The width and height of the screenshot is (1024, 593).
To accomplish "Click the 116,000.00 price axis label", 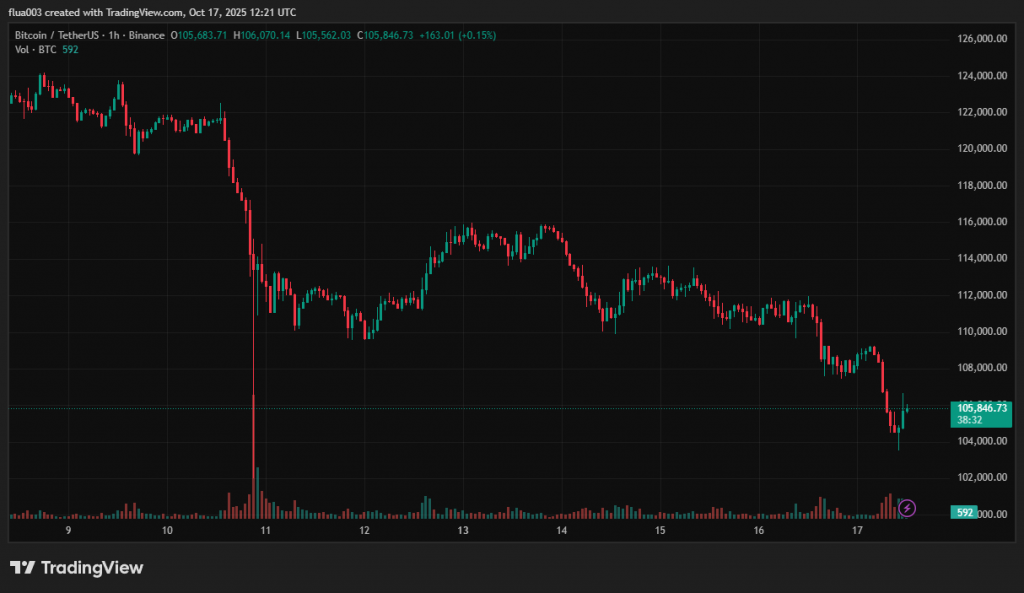I will 981,222.
